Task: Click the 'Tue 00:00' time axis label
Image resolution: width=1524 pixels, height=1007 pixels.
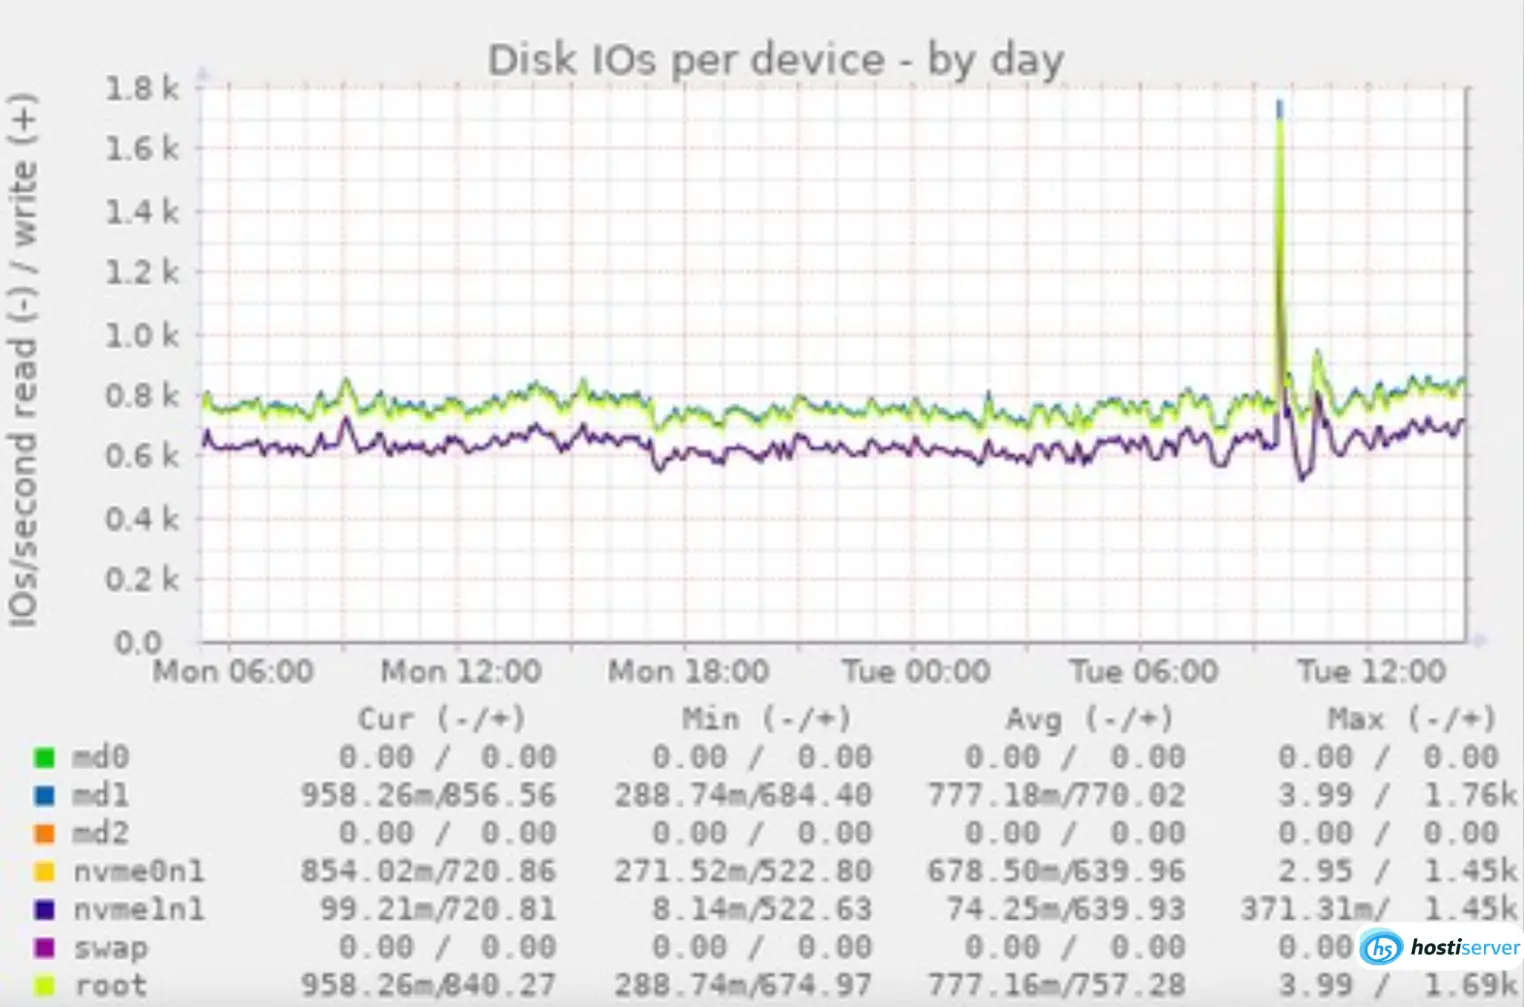Action: click(916, 671)
